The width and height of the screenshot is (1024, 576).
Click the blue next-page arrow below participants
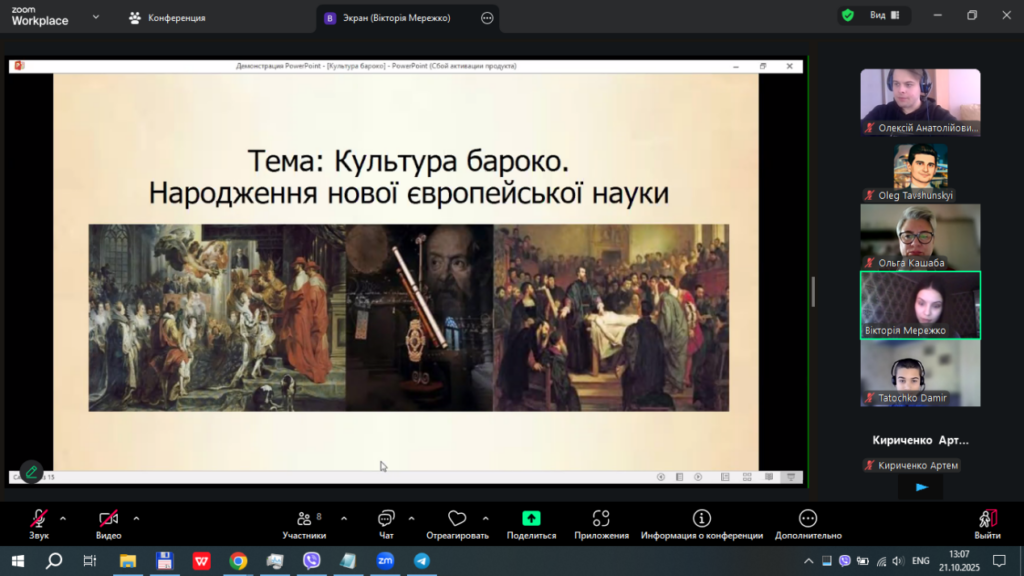pyautogui.click(x=921, y=487)
